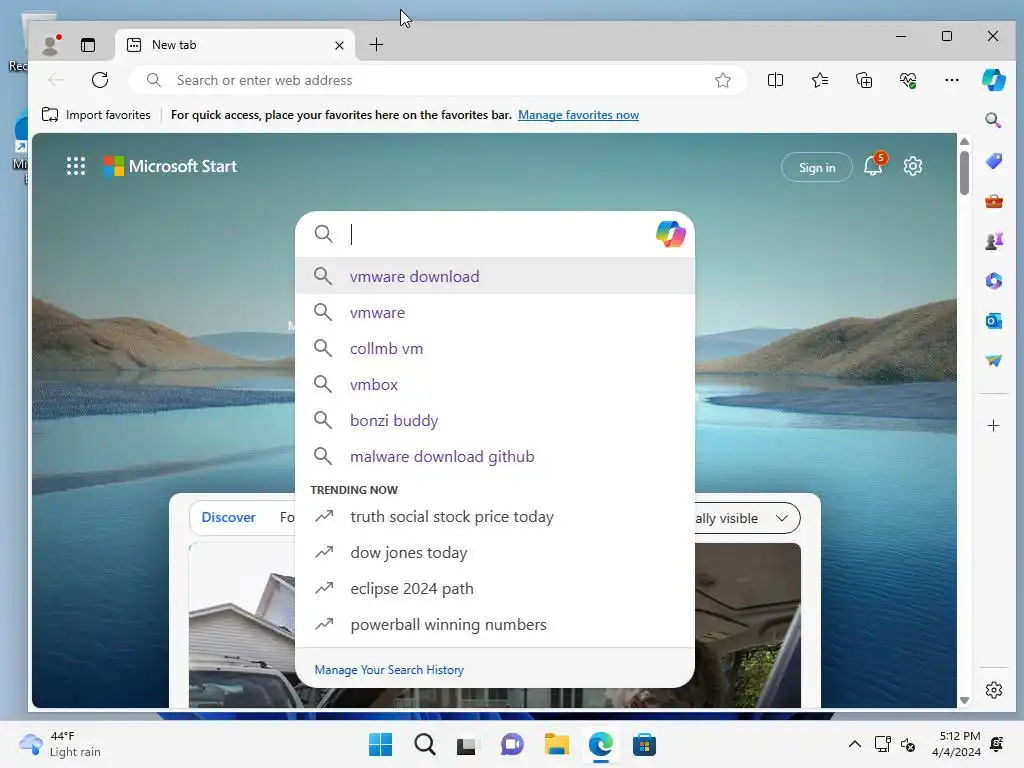Screen dimensions: 1024x768
Task: Open the weather widget on taskbar
Action: point(60,744)
